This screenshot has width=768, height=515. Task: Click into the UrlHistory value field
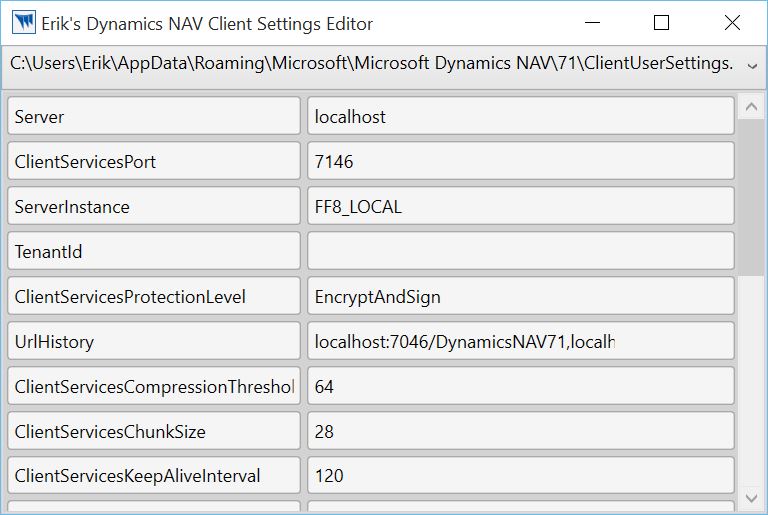(521, 341)
